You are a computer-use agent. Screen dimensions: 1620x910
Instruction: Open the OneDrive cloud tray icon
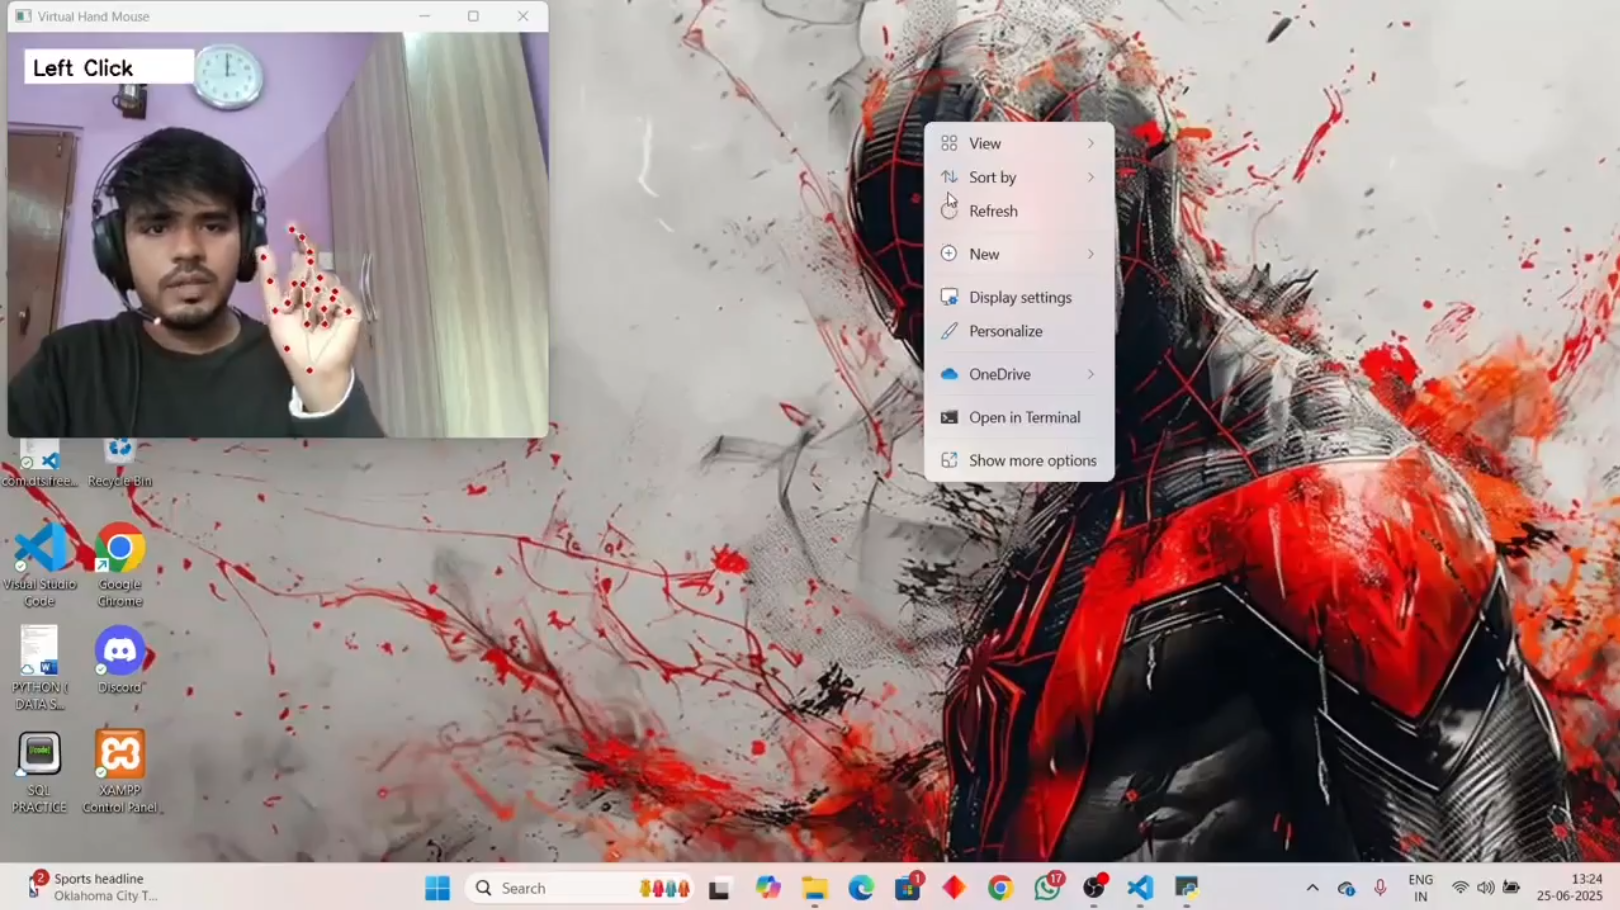click(x=1346, y=888)
